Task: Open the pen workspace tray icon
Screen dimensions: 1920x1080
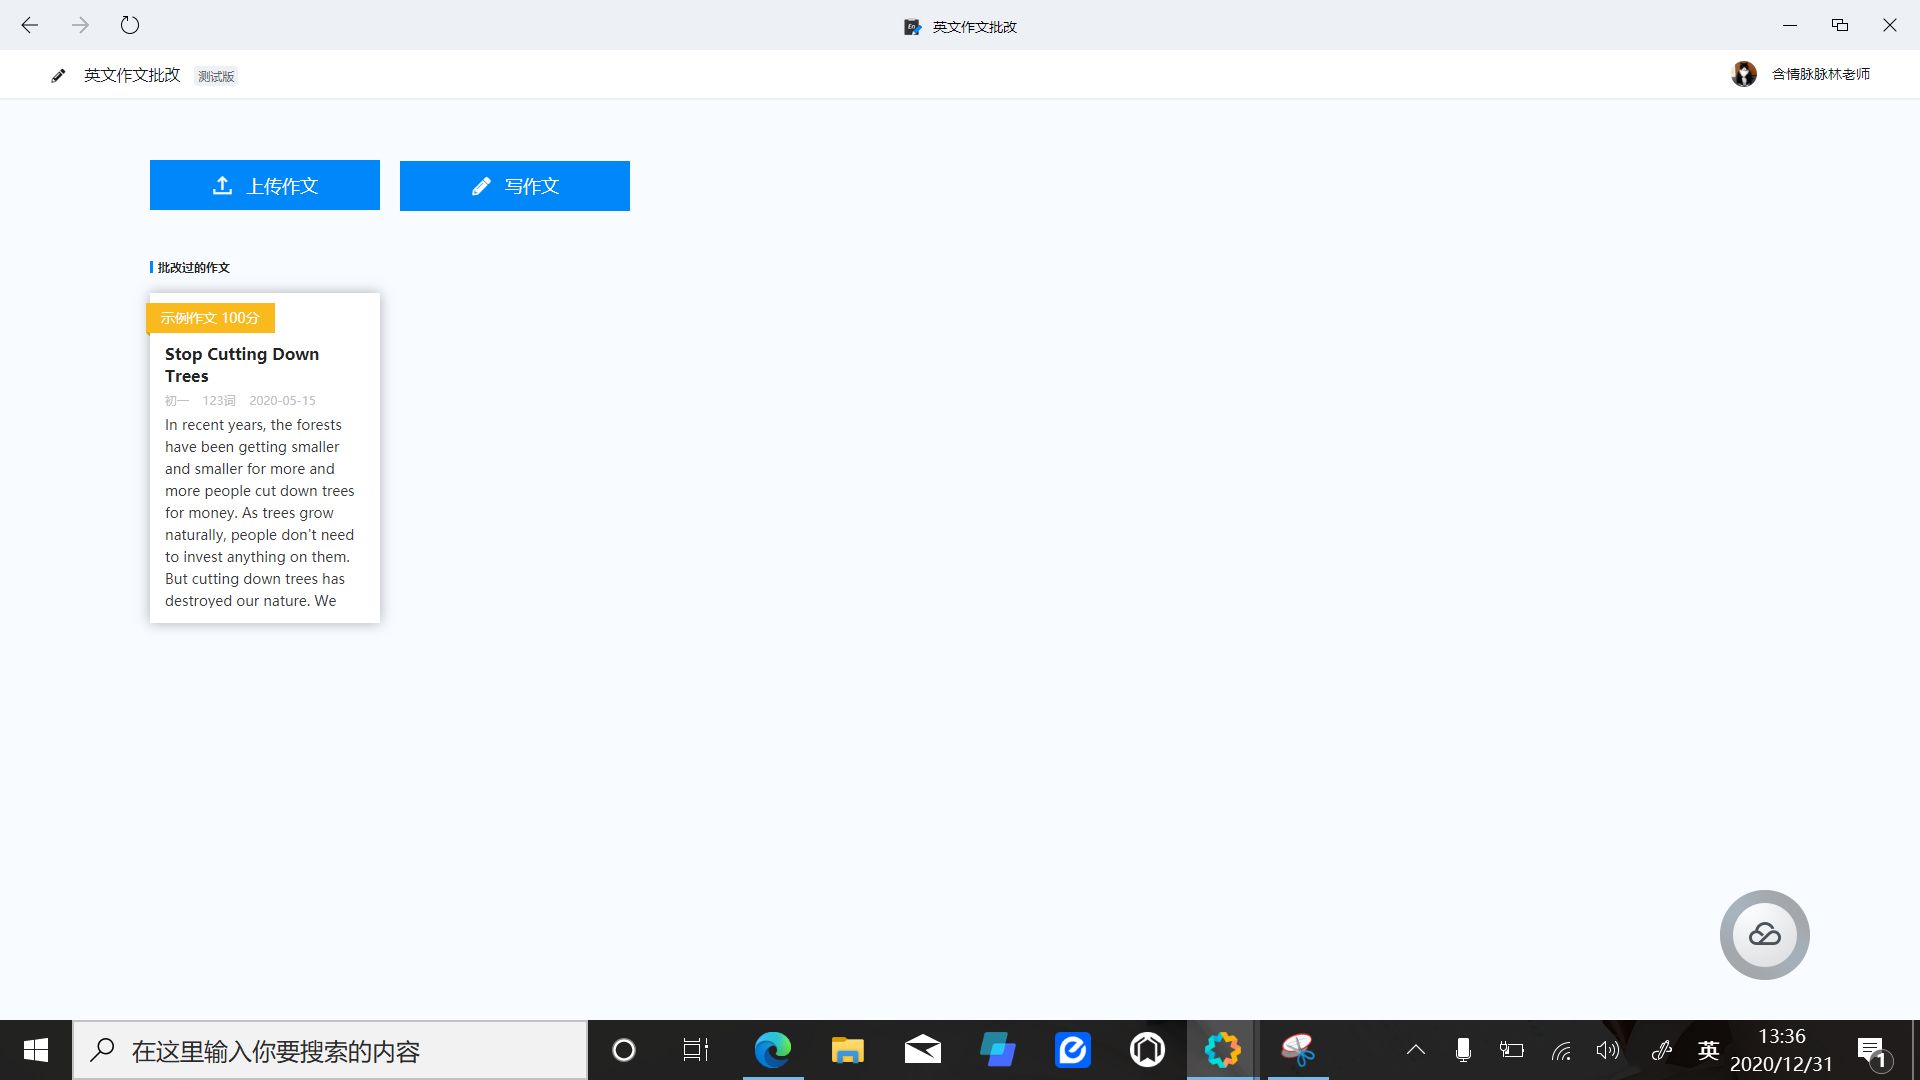Action: coord(1662,1050)
